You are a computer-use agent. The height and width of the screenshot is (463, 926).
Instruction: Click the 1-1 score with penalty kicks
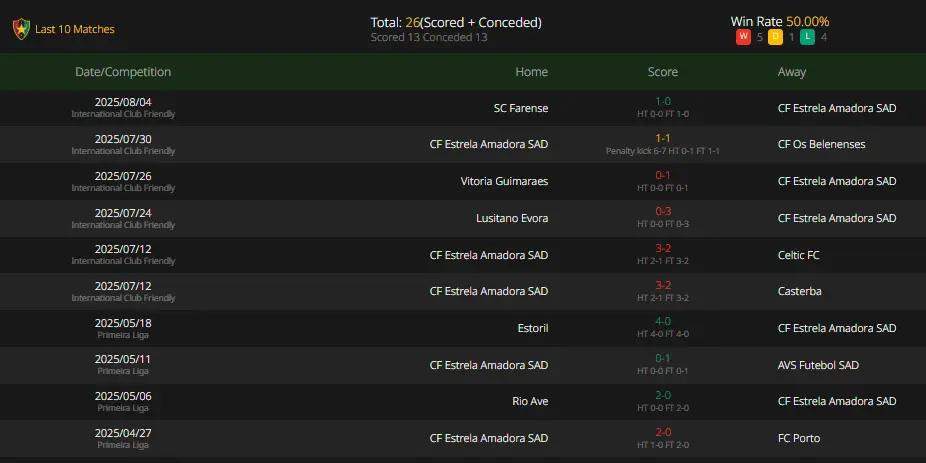pyautogui.click(x=663, y=138)
